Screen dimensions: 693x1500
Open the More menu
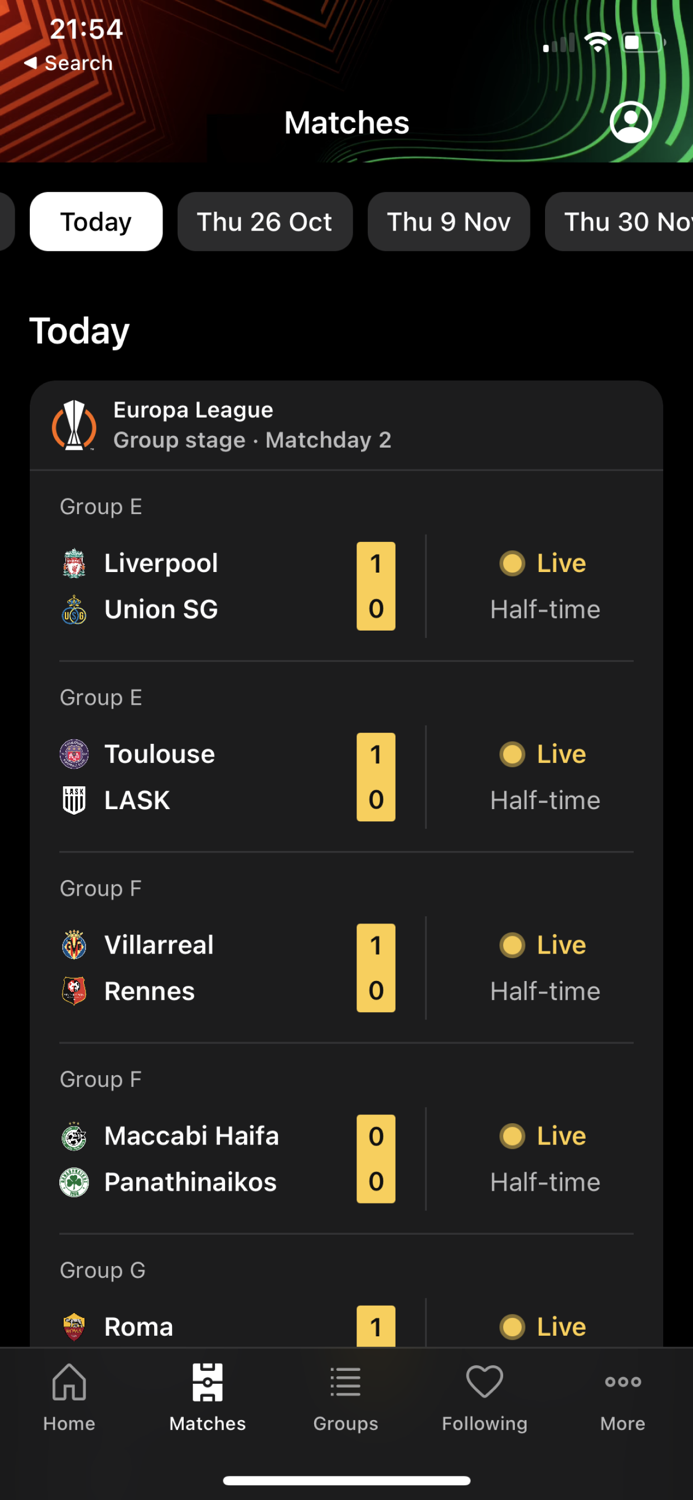click(x=622, y=1397)
